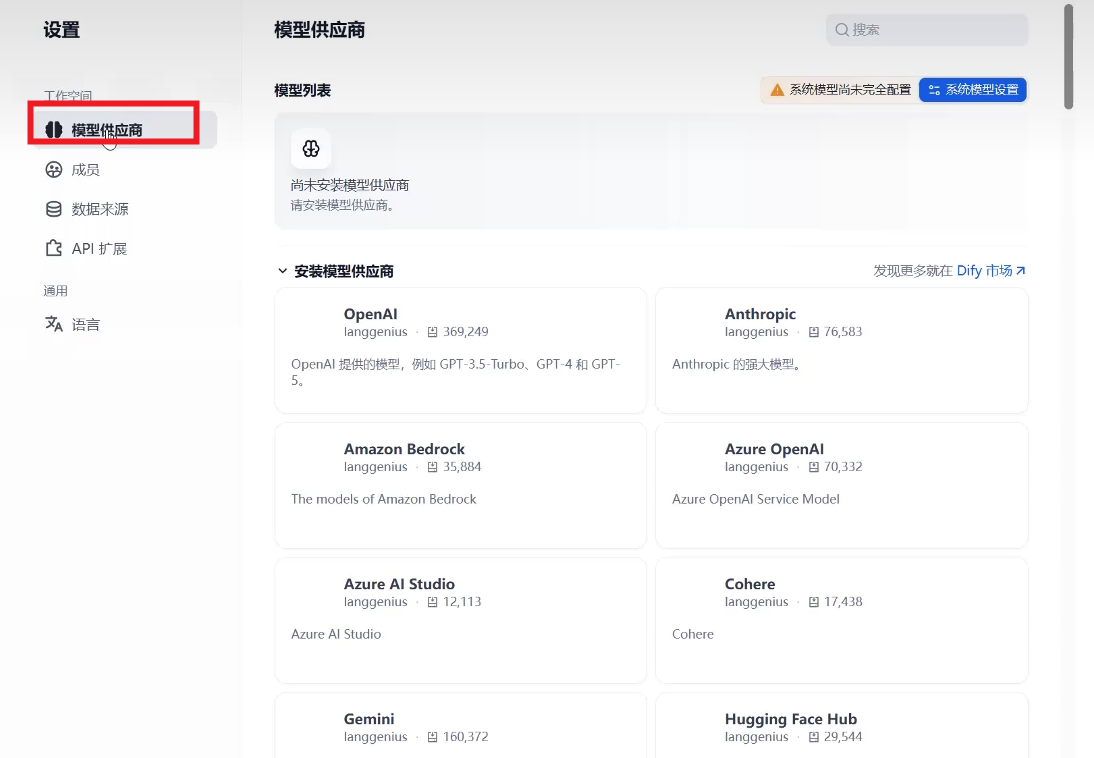Click the 12,113 install count

tap(462, 602)
